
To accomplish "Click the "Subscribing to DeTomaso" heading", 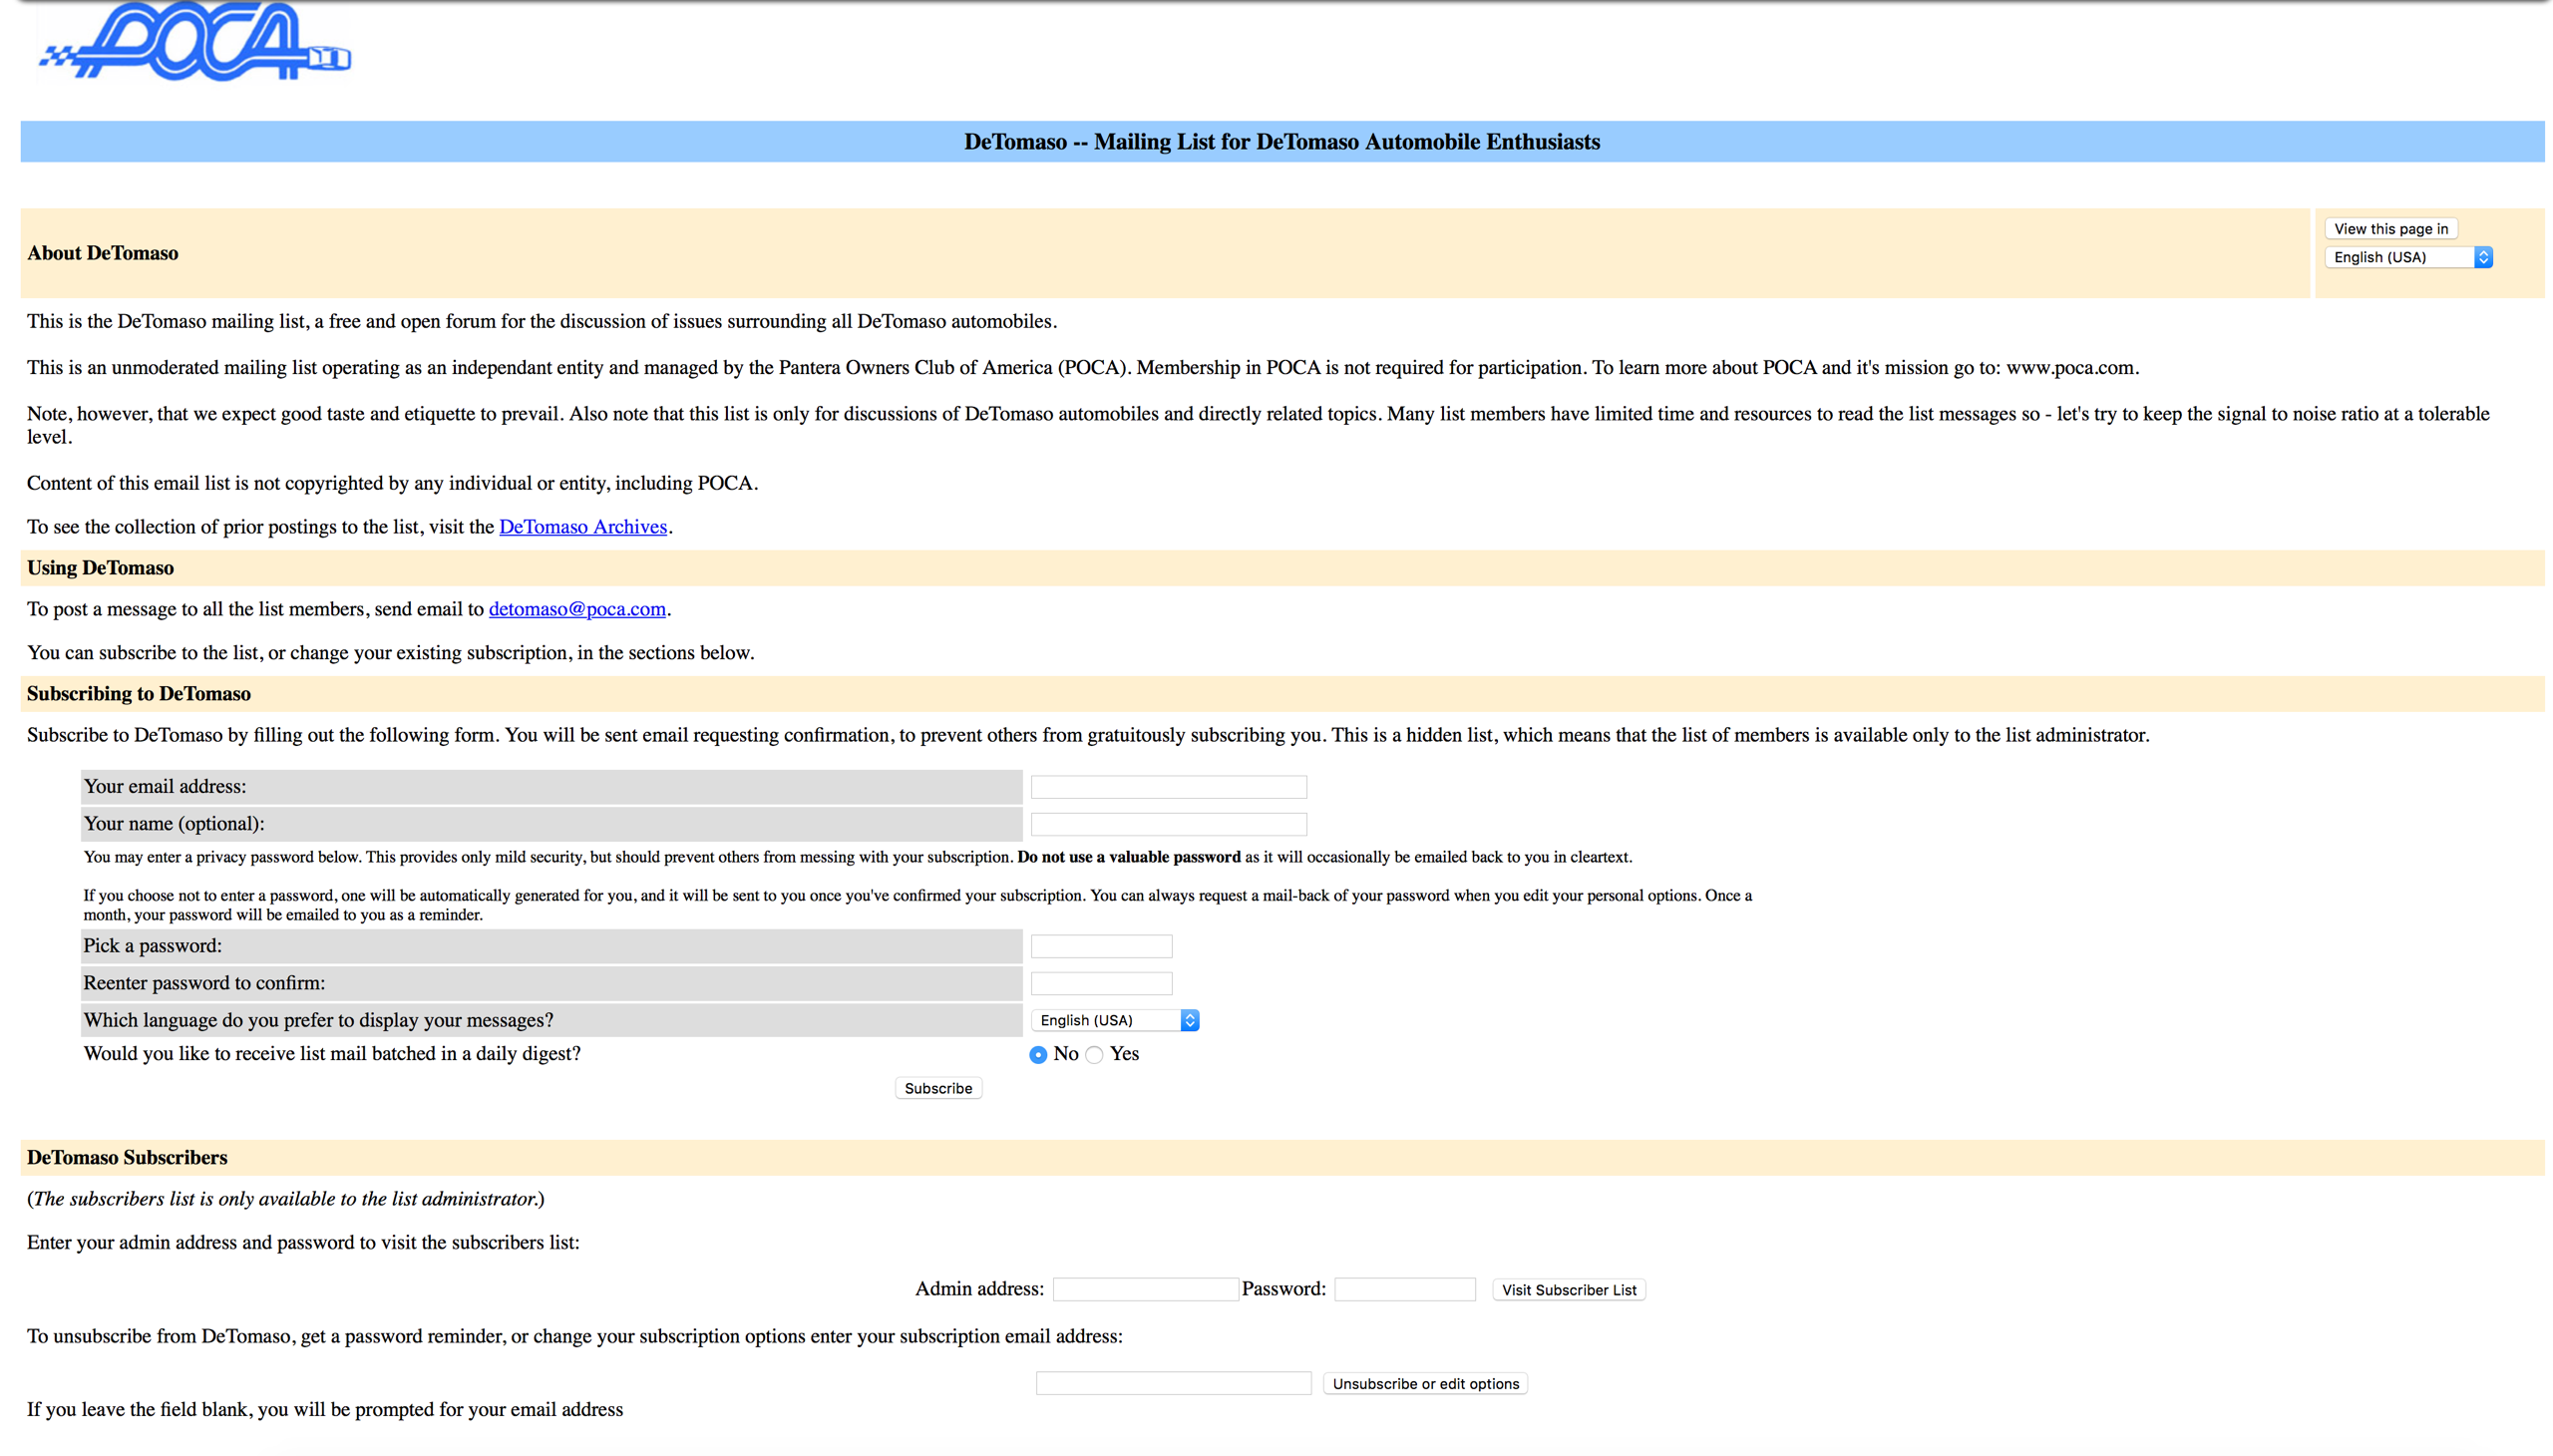I will click(x=138, y=694).
